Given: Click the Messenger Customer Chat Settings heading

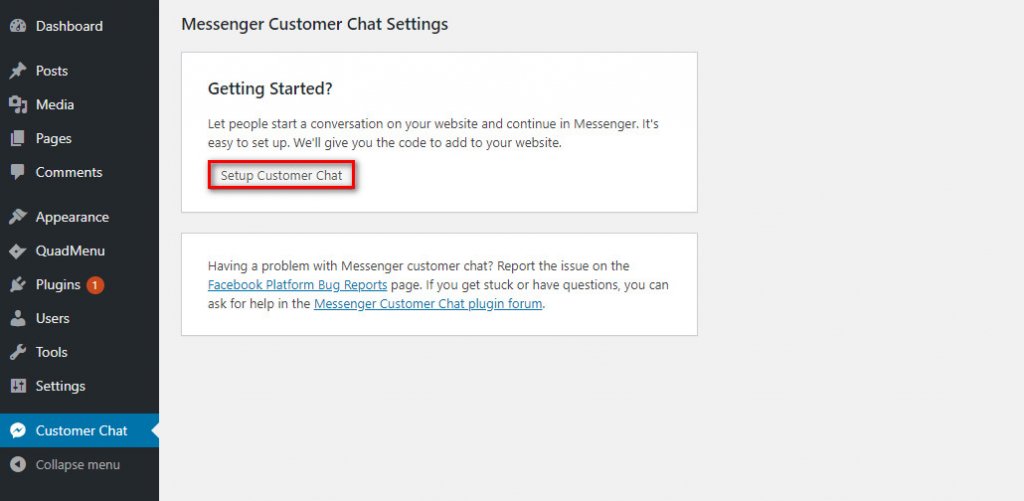Looking at the screenshot, I should tap(315, 24).
